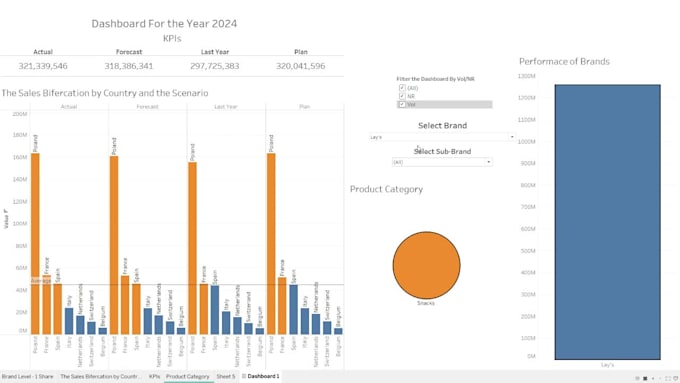Toggle the (All) checkbox in Vol/NR filter
680x383 pixels.
[x=402, y=88]
